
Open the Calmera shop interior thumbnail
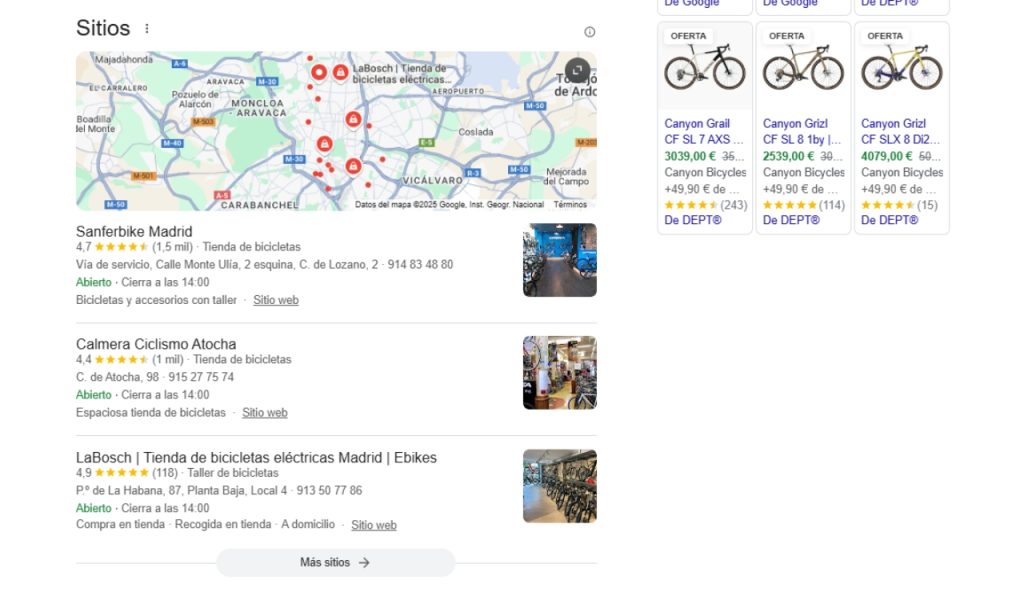pyautogui.click(x=559, y=372)
